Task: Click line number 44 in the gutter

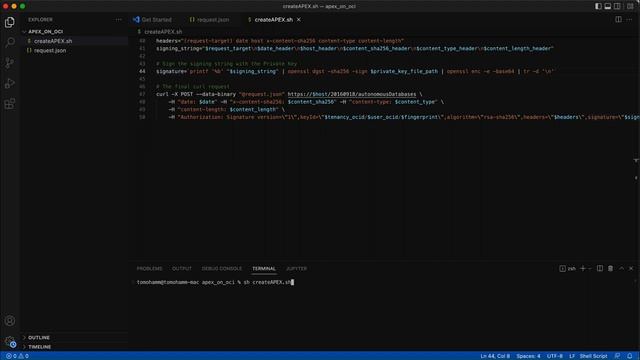Action: pyautogui.click(x=142, y=71)
